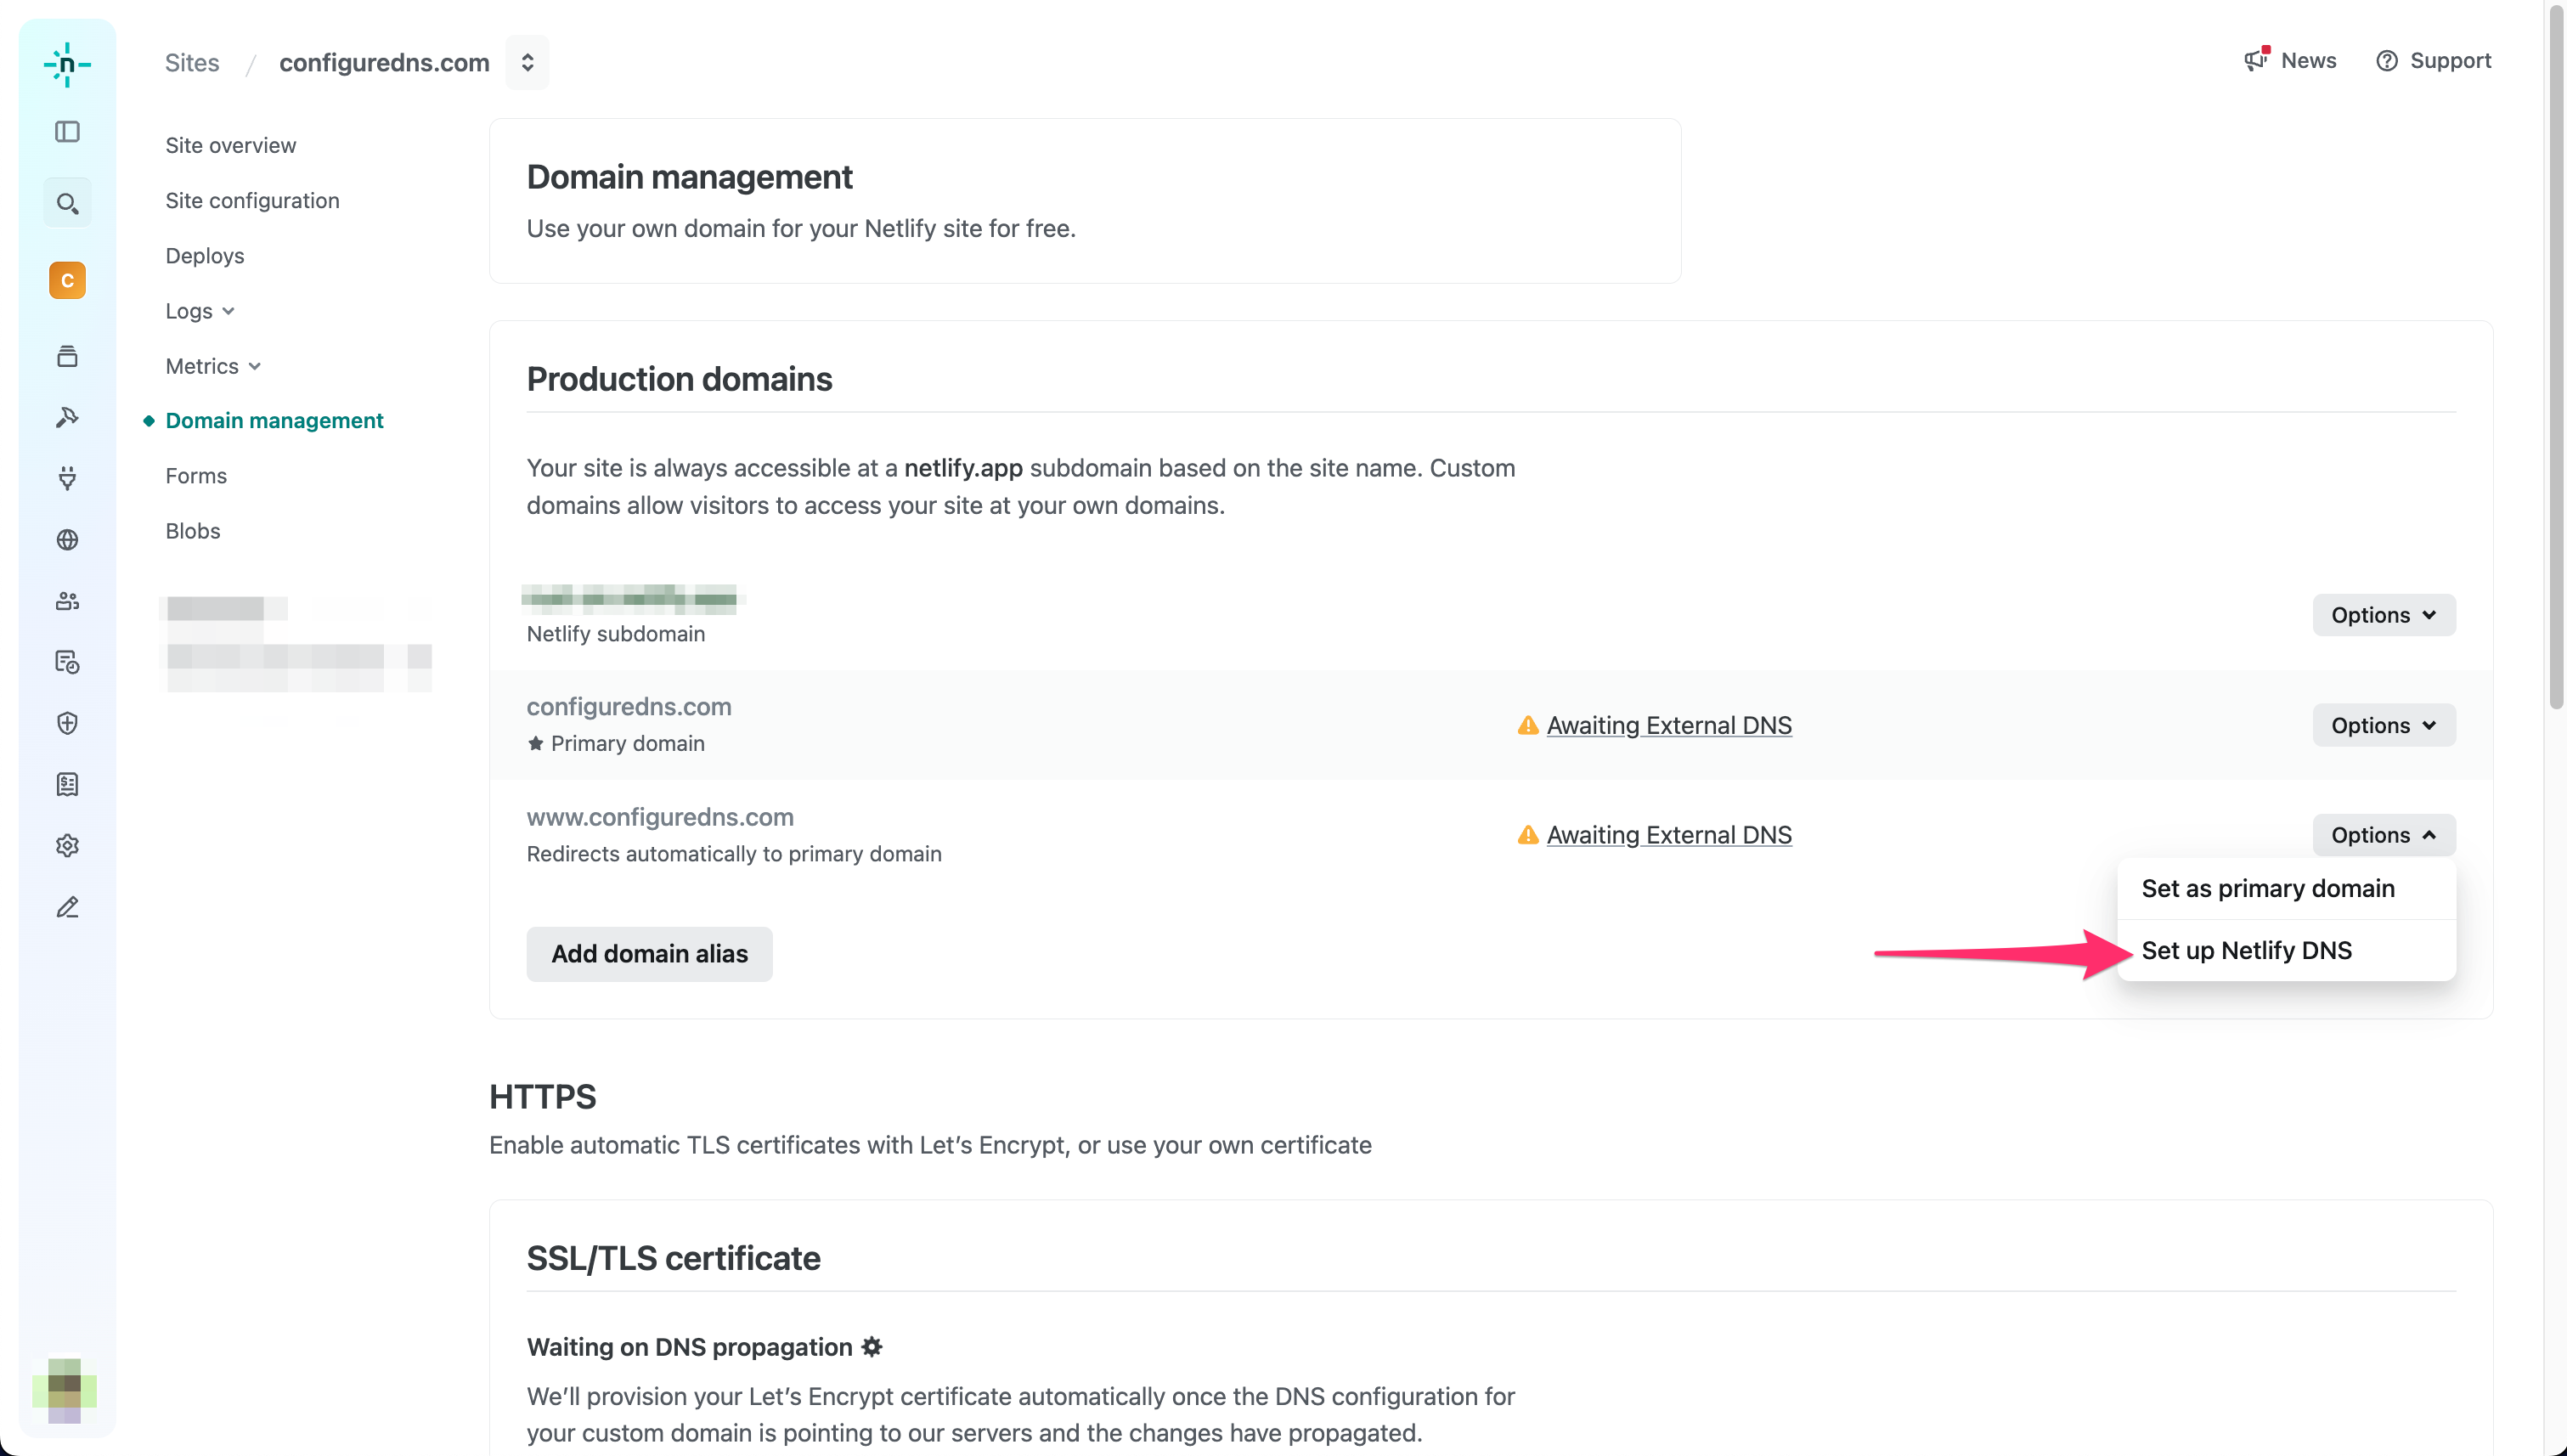Open Options for the Netlify subdomain
The width and height of the screenshot is (2567, 1456).
pos(2384,615)
